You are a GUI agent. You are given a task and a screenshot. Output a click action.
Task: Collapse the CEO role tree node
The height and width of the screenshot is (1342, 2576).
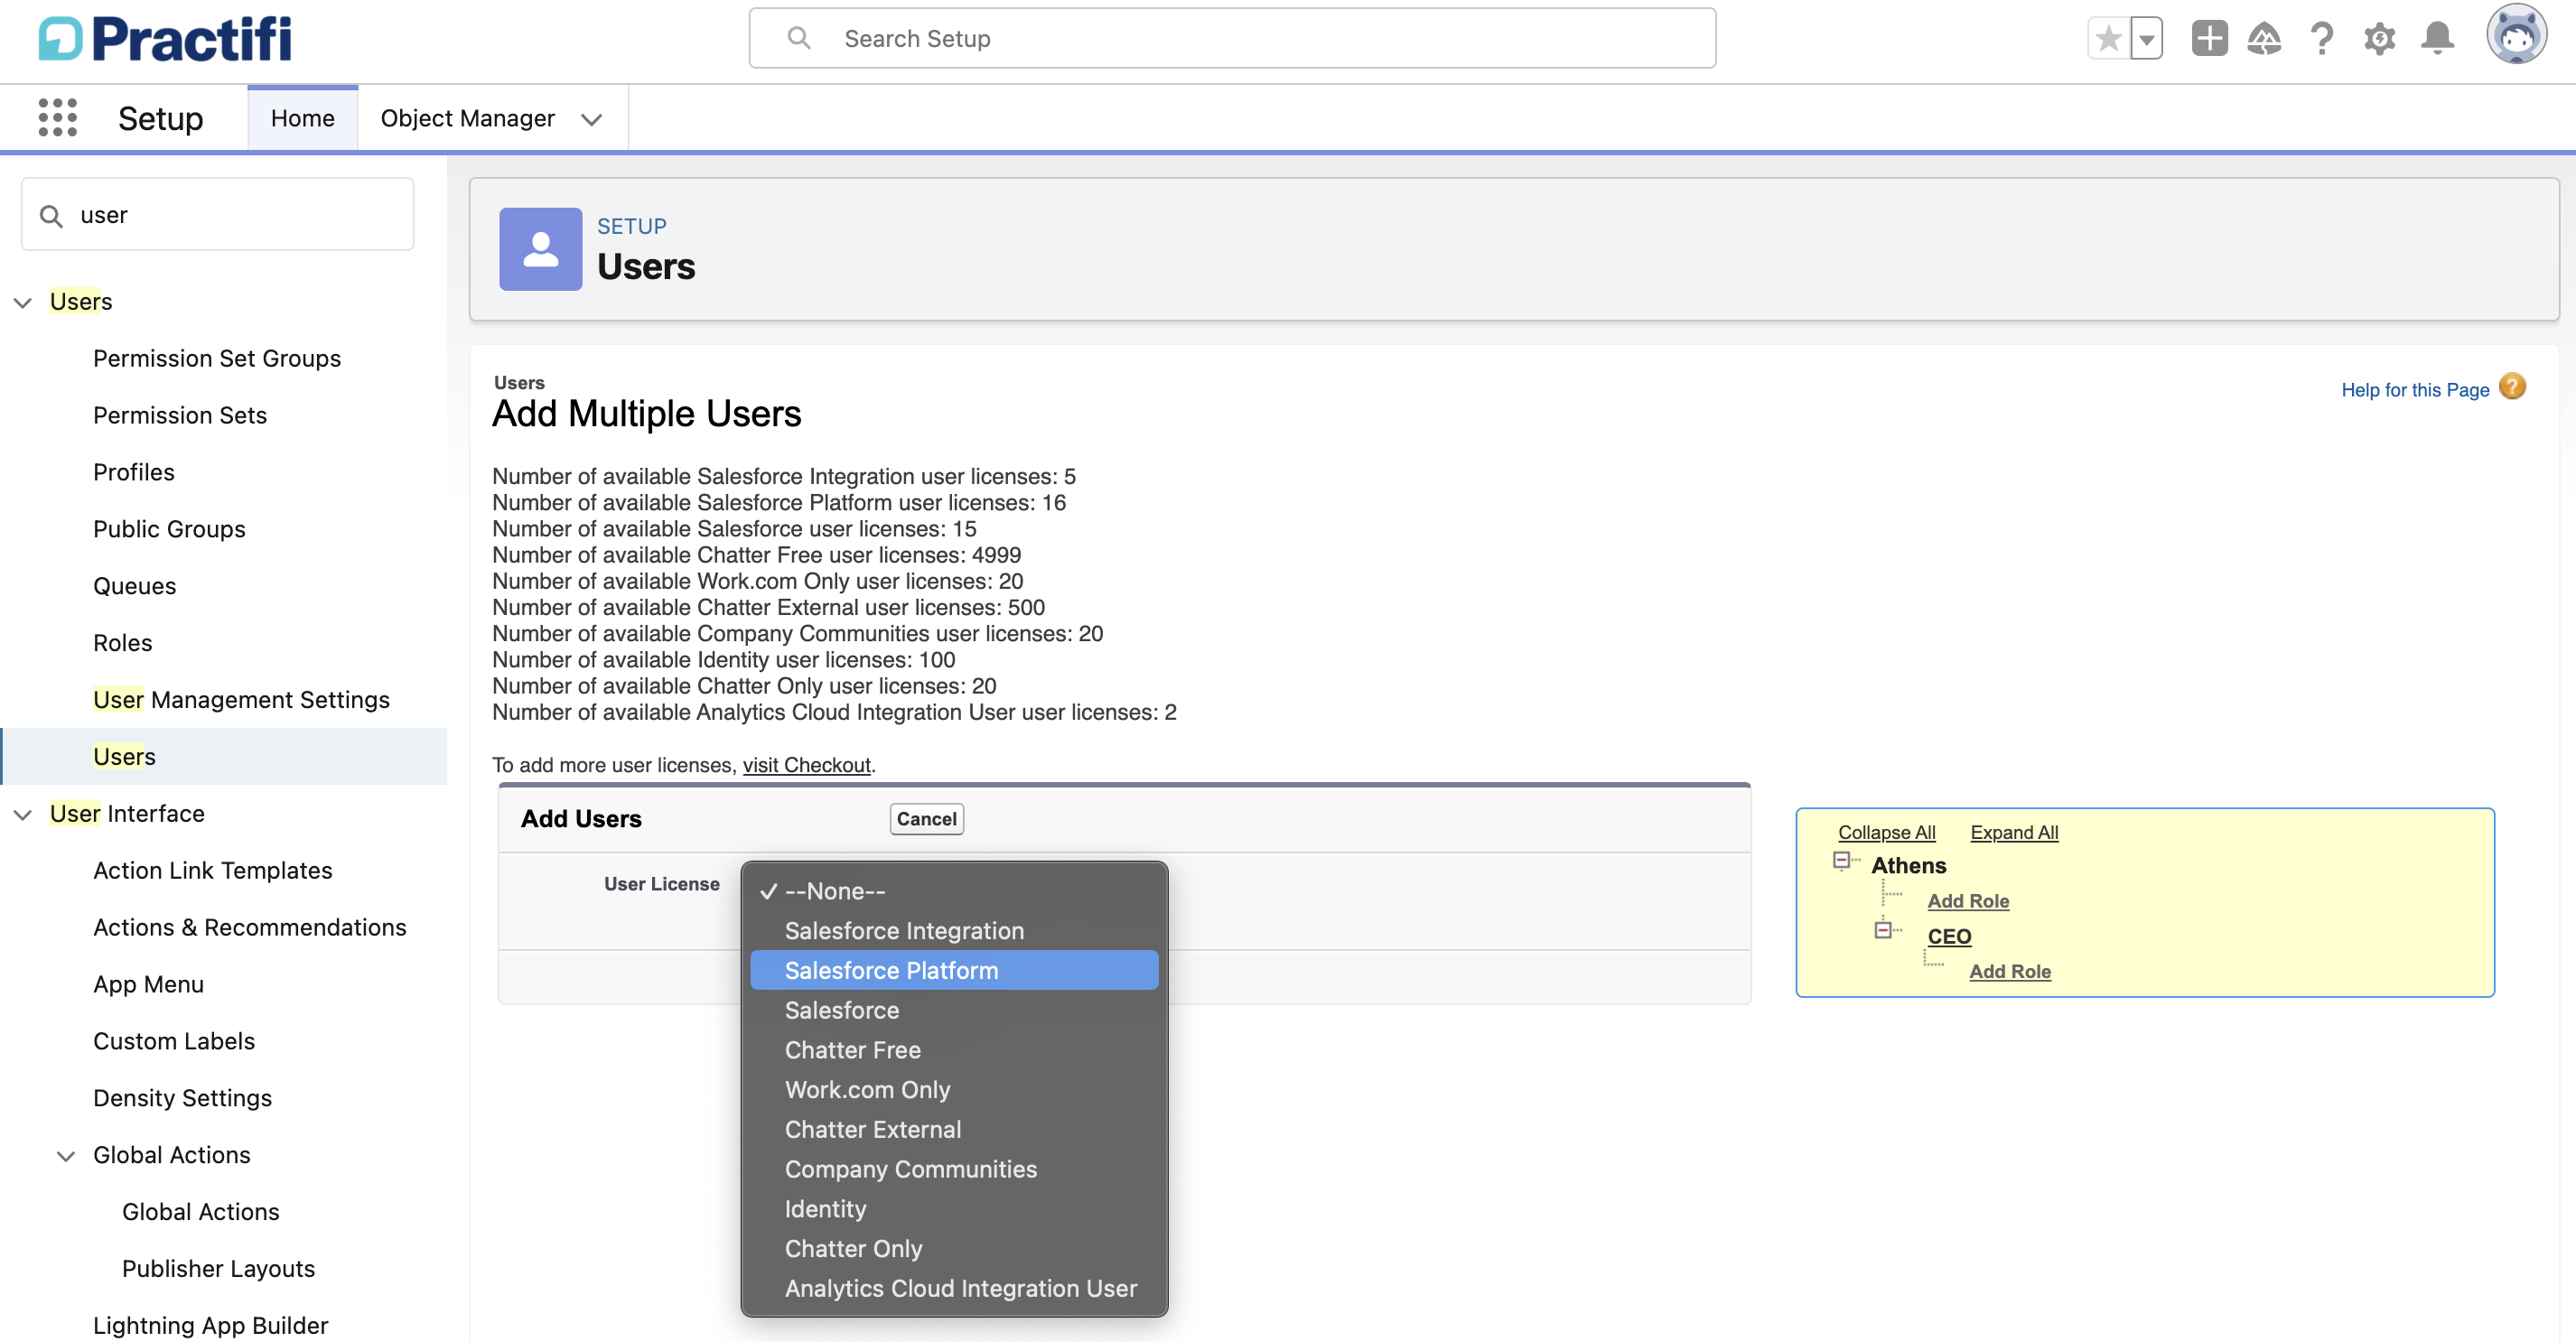click(1883, 930)
